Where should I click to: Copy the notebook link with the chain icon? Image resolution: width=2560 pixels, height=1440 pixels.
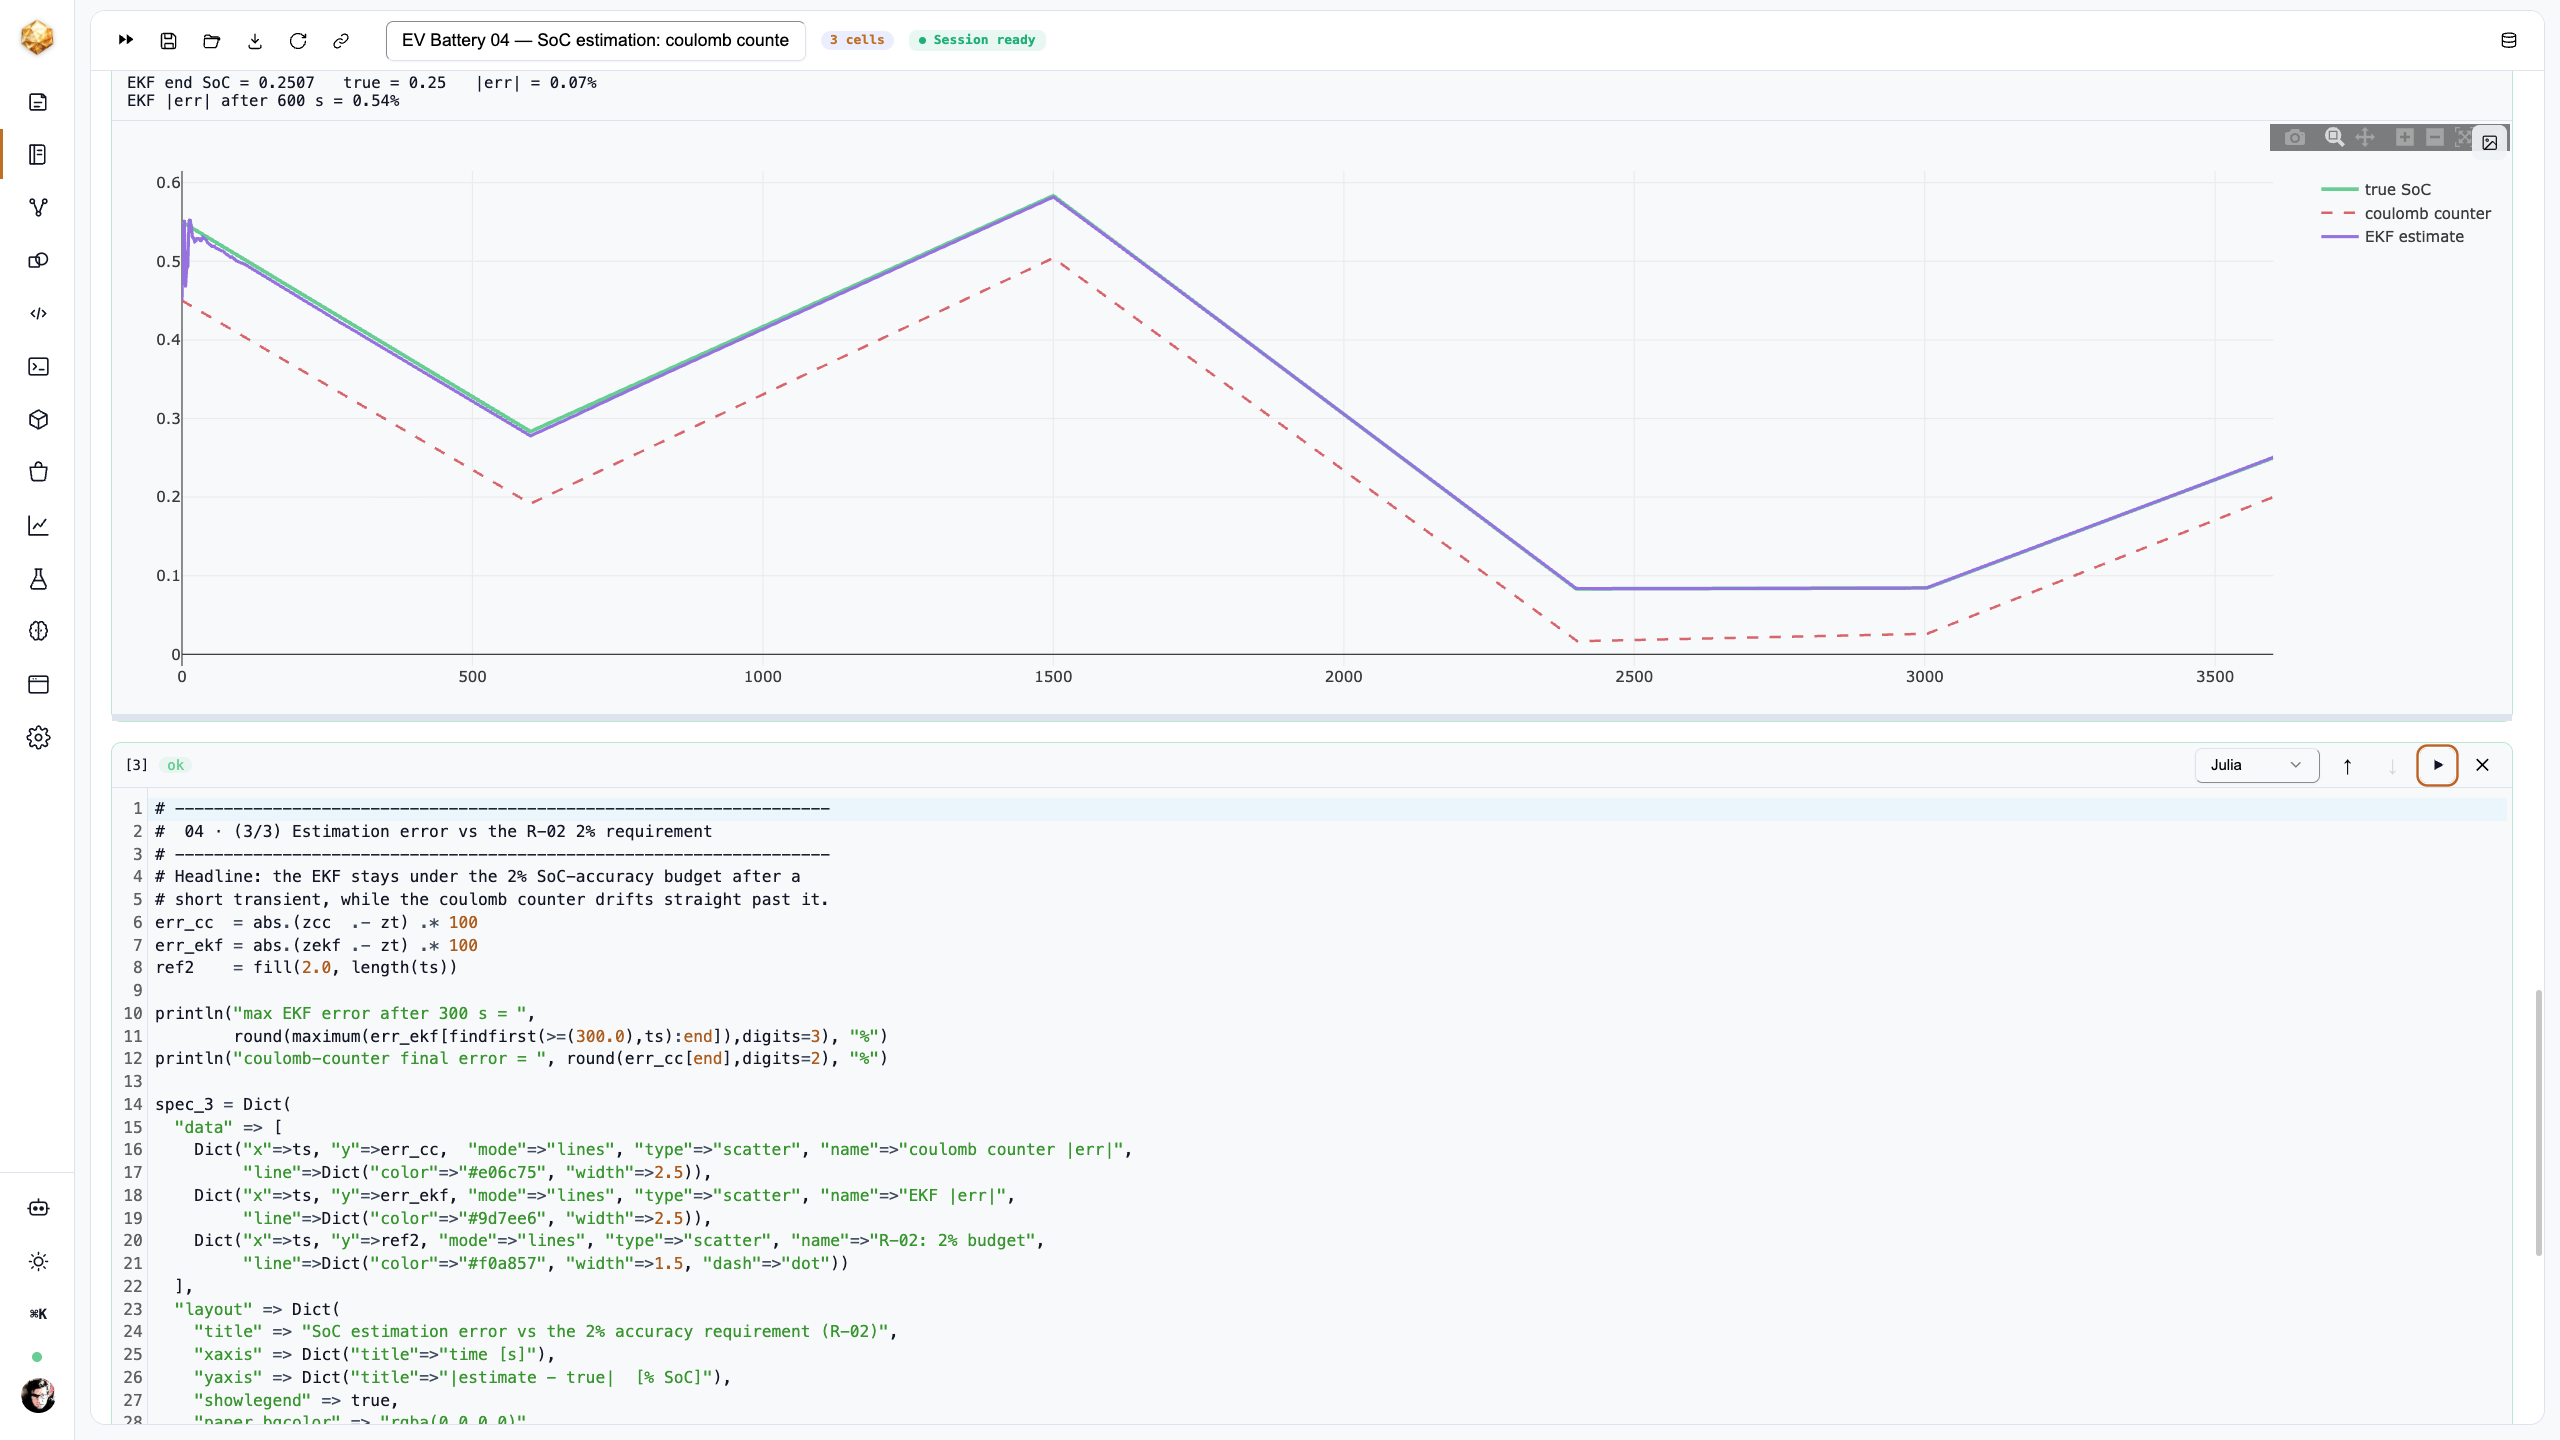pyautogui.click(x=341, y=40)
